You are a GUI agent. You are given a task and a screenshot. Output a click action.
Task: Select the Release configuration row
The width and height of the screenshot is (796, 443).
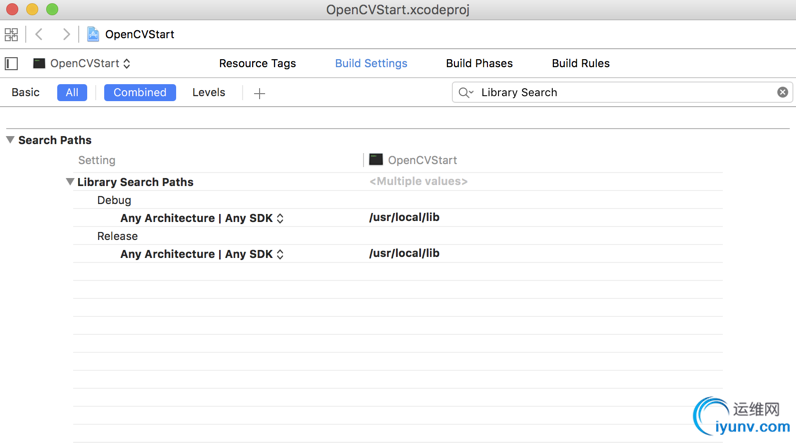(397, 236)
